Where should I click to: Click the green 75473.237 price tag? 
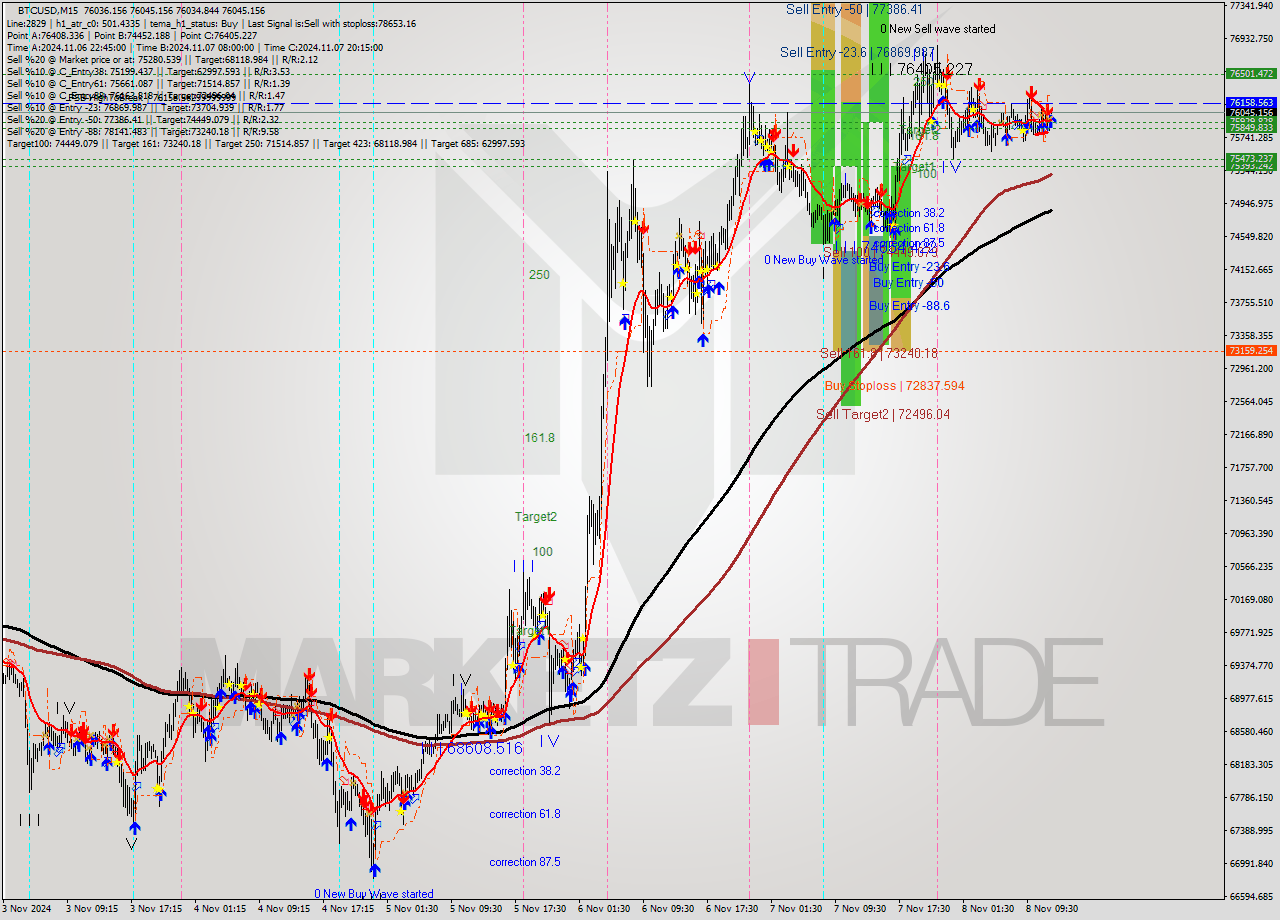[1251, 159]
